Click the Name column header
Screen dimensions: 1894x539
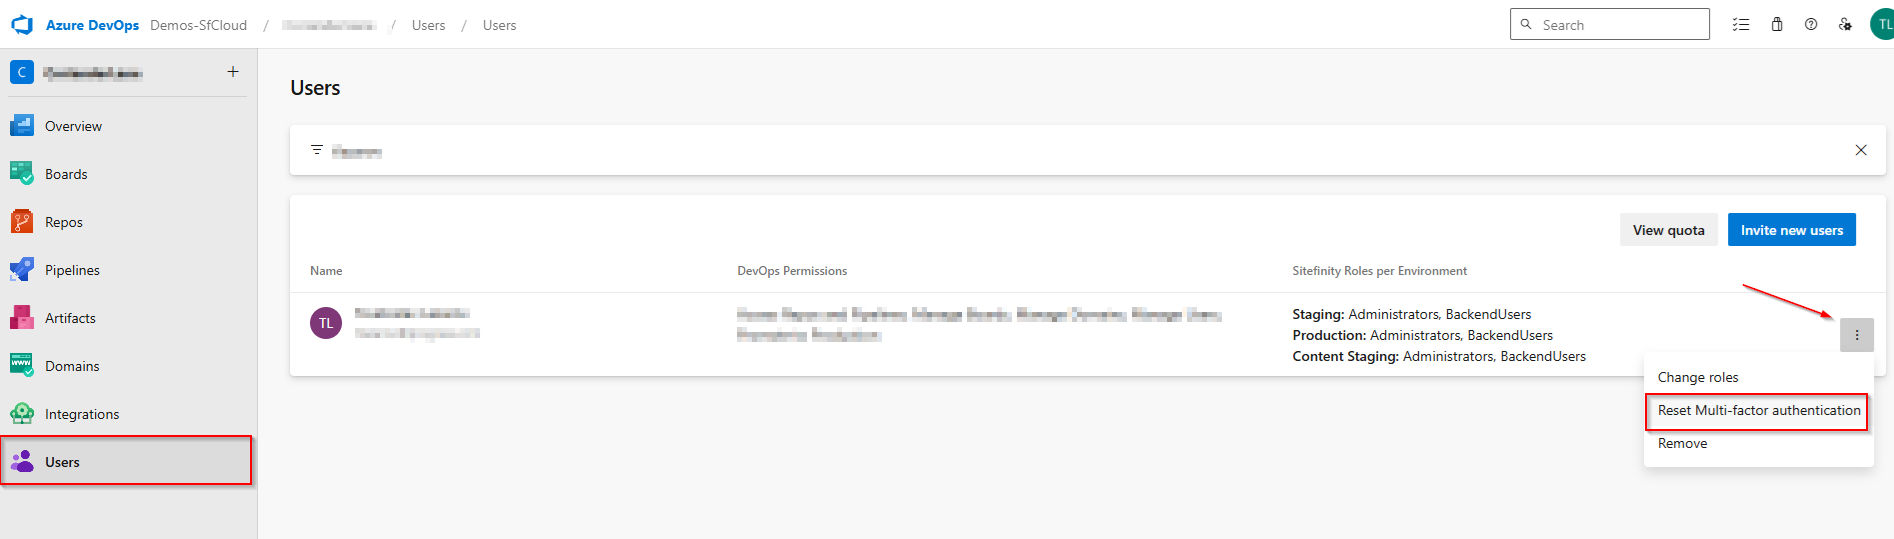pyautogui.click(x=326, y=271)
